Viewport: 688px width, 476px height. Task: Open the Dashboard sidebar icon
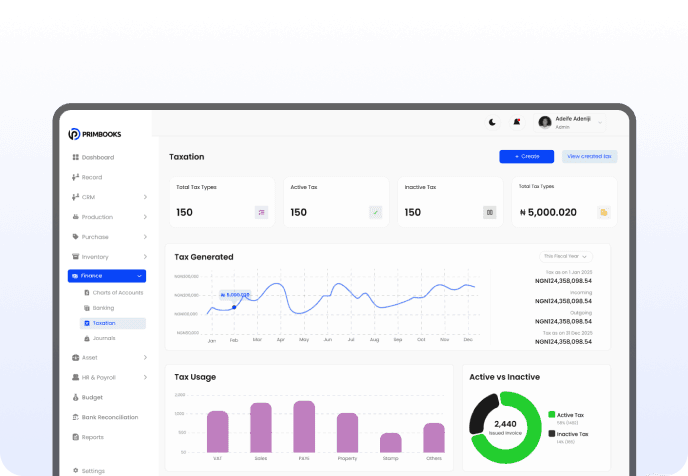pyautogui.click(x=75, y=157)
